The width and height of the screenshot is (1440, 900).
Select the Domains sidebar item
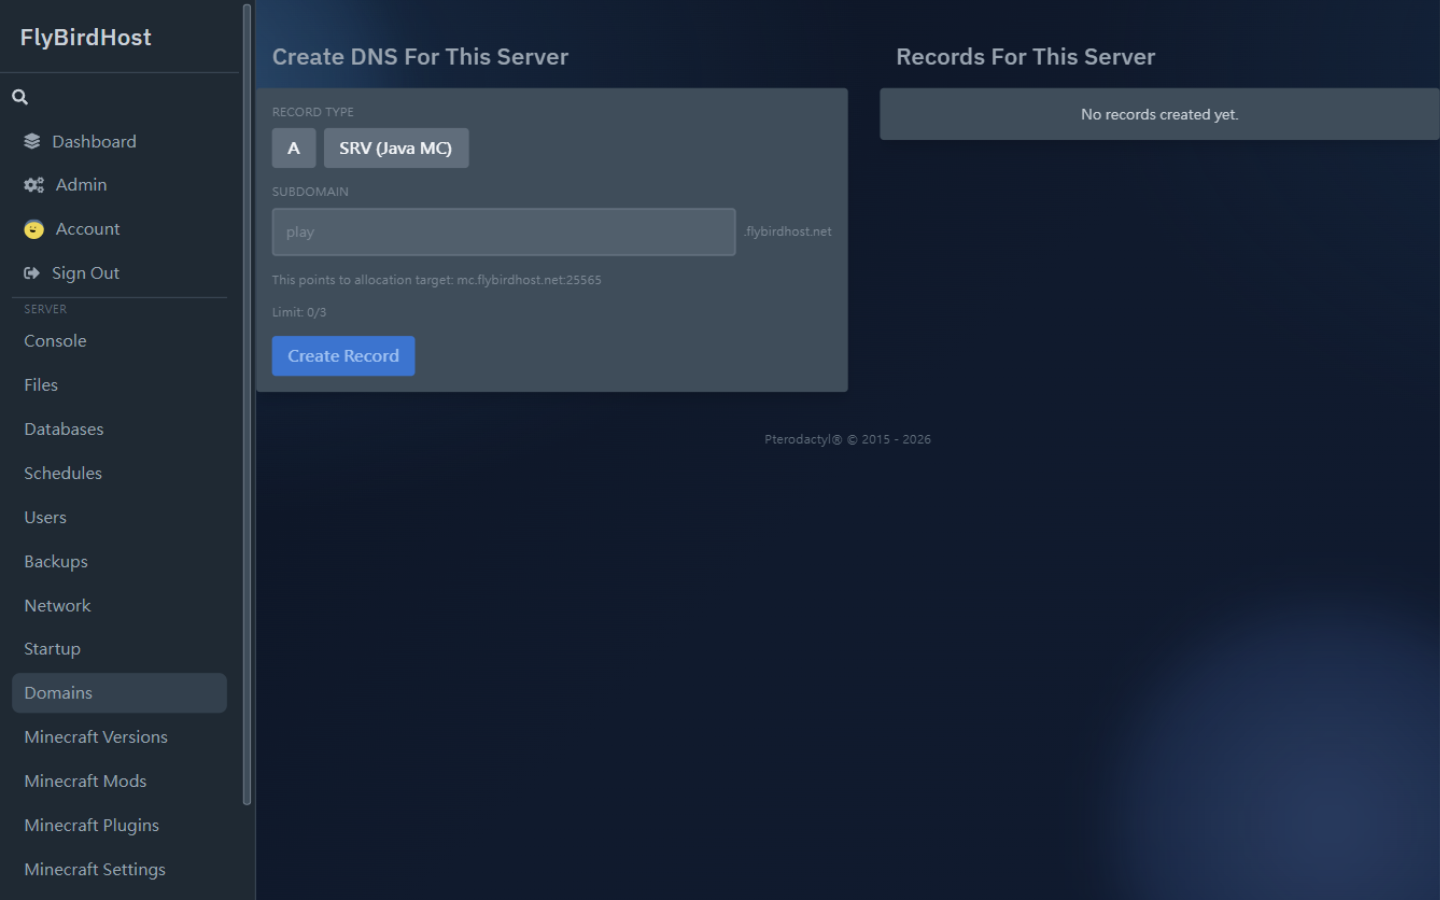click(x=119, y=693)
